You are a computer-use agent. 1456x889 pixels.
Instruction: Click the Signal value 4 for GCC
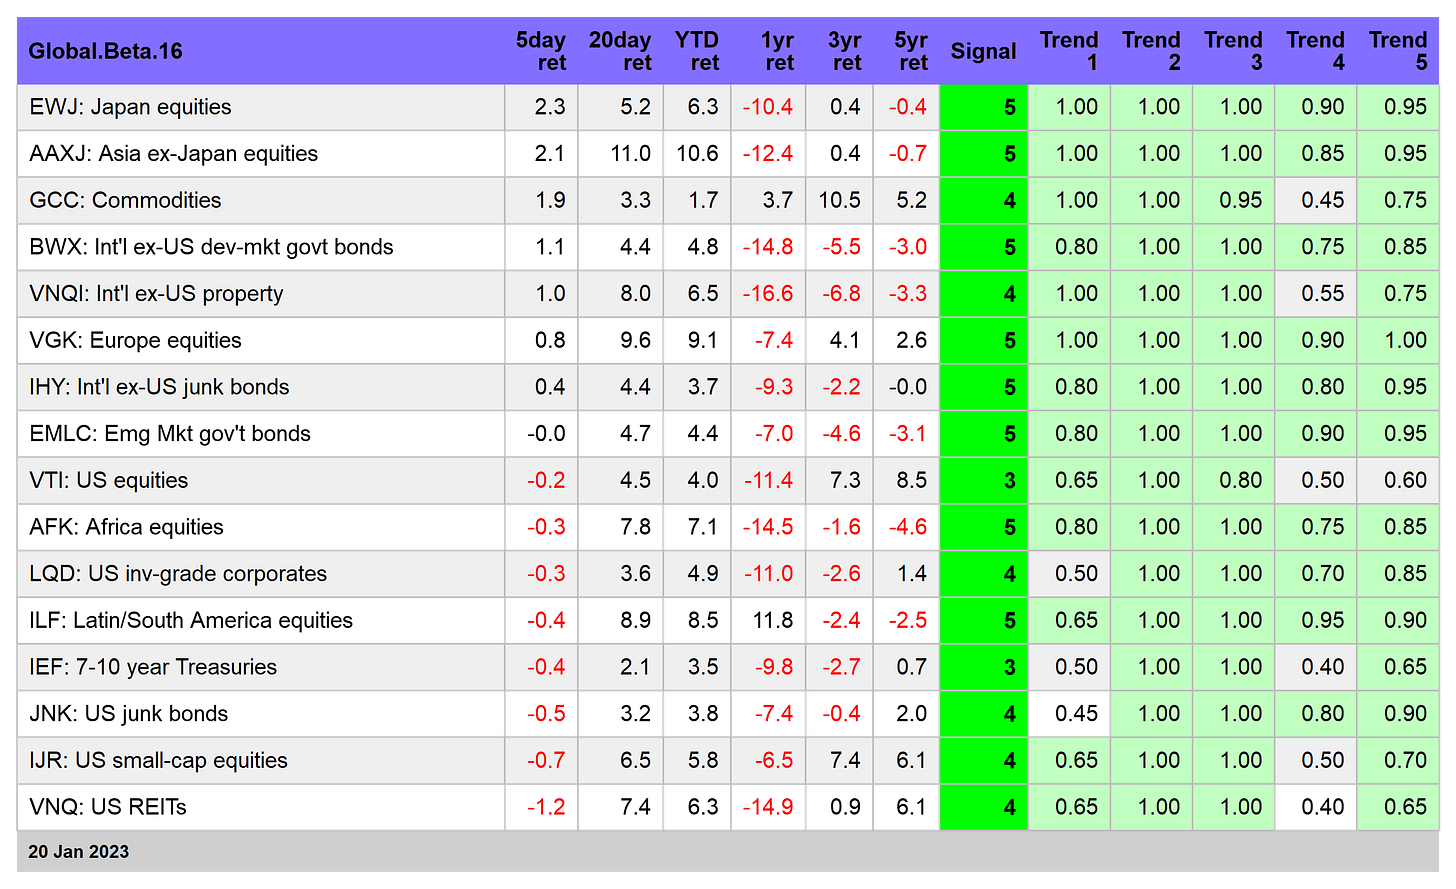[1010, 200]
